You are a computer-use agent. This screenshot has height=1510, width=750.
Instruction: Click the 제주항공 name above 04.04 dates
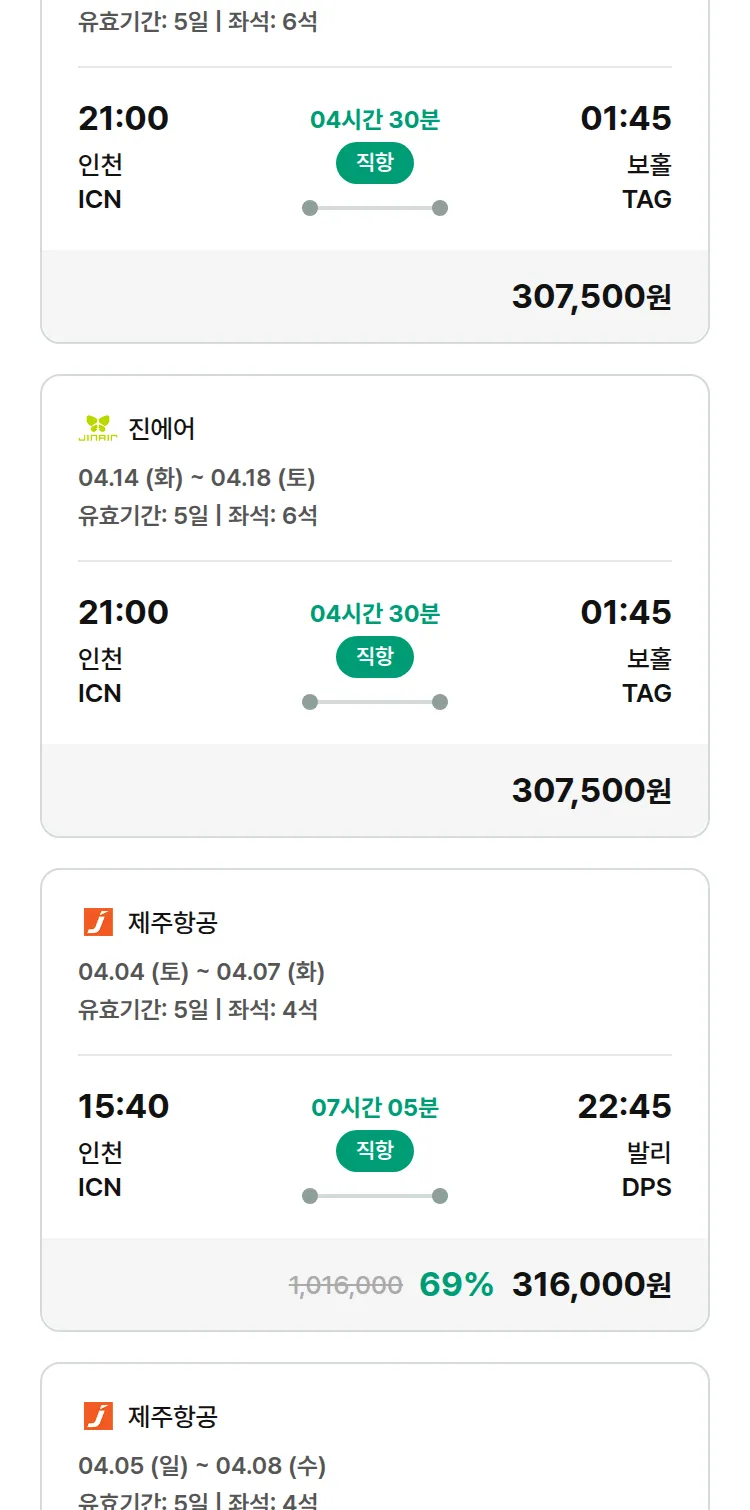(x=172, y=922)
